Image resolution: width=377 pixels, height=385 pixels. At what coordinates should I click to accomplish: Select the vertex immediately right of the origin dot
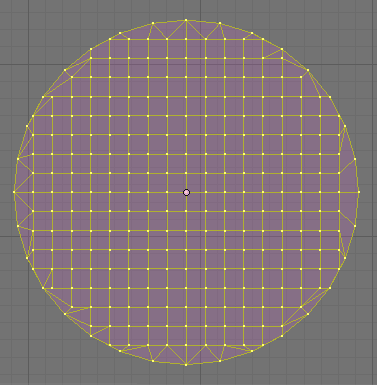point(205,192)
